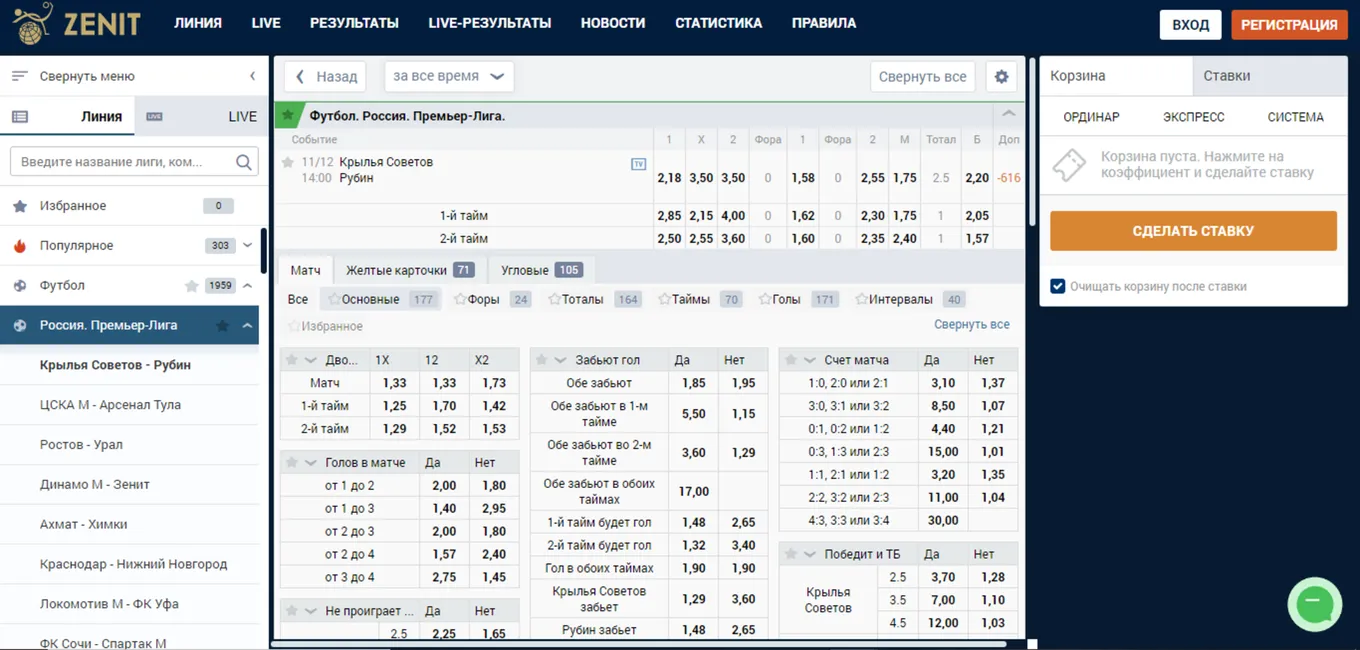Open the live chat bubble
1360x650 pixels.
[x=1314, y=604]
